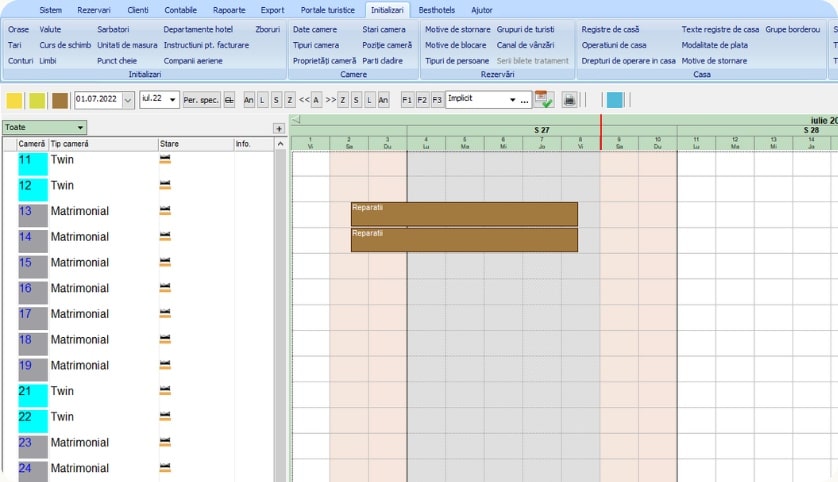Open the iul.22 month dropdown

(x=173, y=100)
